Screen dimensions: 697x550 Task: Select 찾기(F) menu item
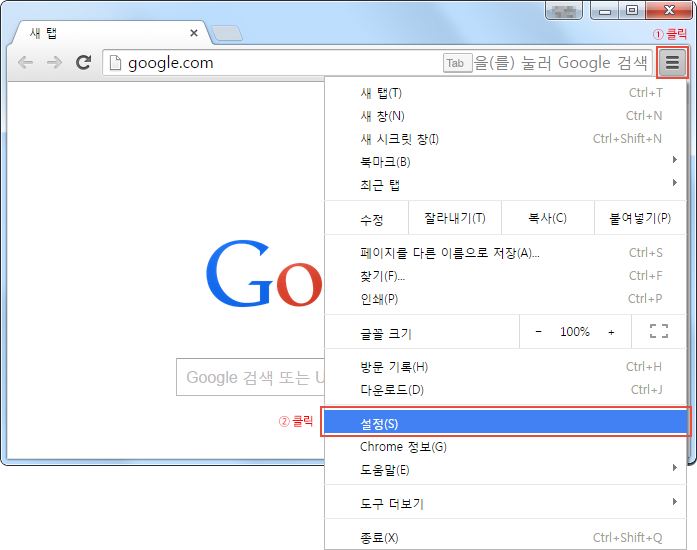coord(505,276)
